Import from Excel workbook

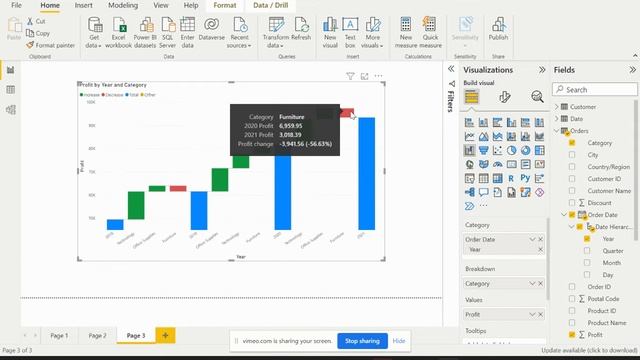pos(118,33)
